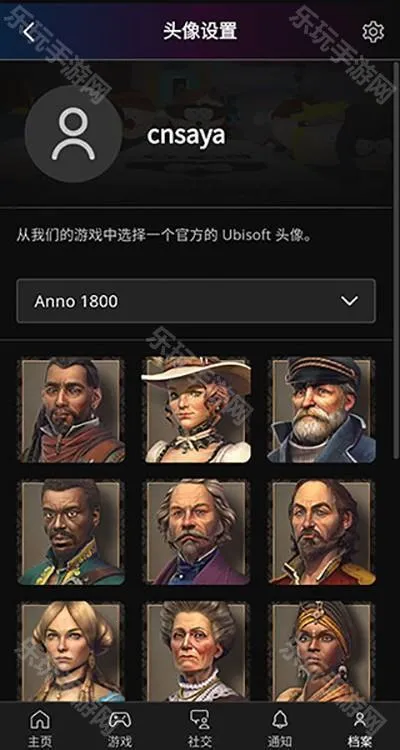Image resolution: width=400 pixels, height=750 pixels.
Task: Click the vertical scrollbar on right edge
Action: click(x=396, y=258)
